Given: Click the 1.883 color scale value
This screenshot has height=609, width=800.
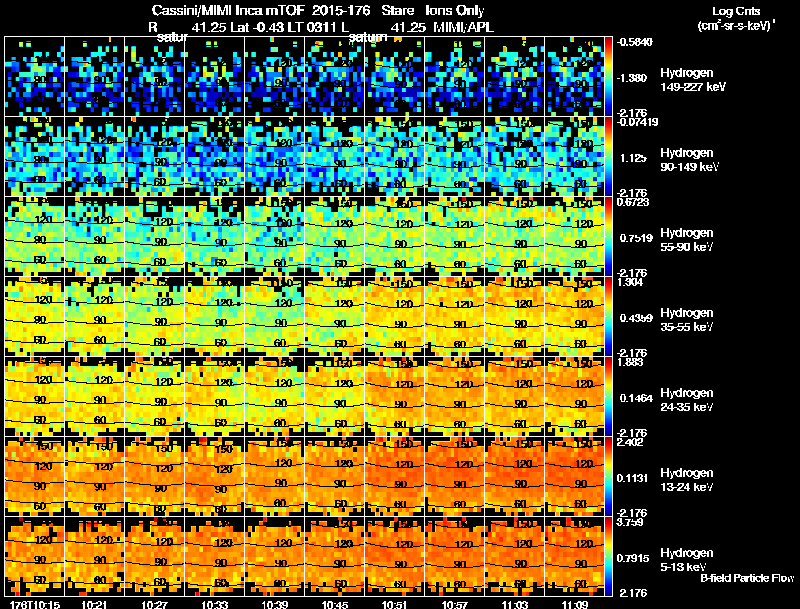Looking at the screenshot, I should click(630, 362).
